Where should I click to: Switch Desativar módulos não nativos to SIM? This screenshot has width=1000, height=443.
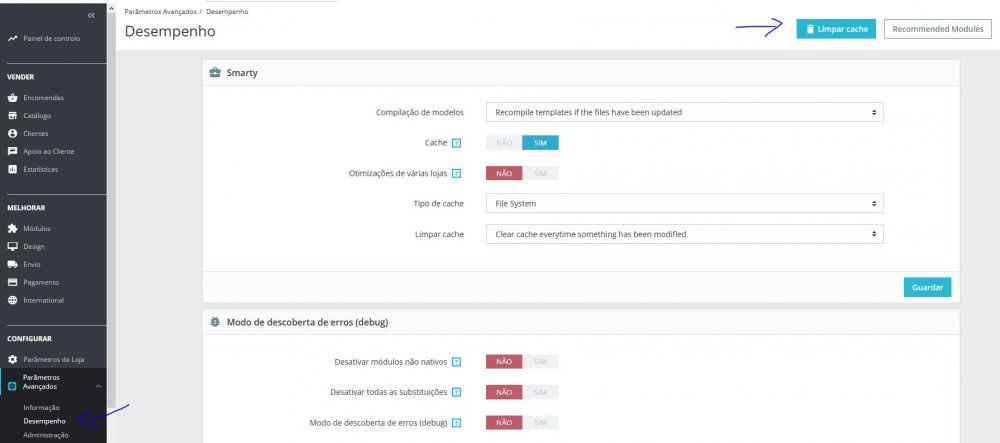541,362
